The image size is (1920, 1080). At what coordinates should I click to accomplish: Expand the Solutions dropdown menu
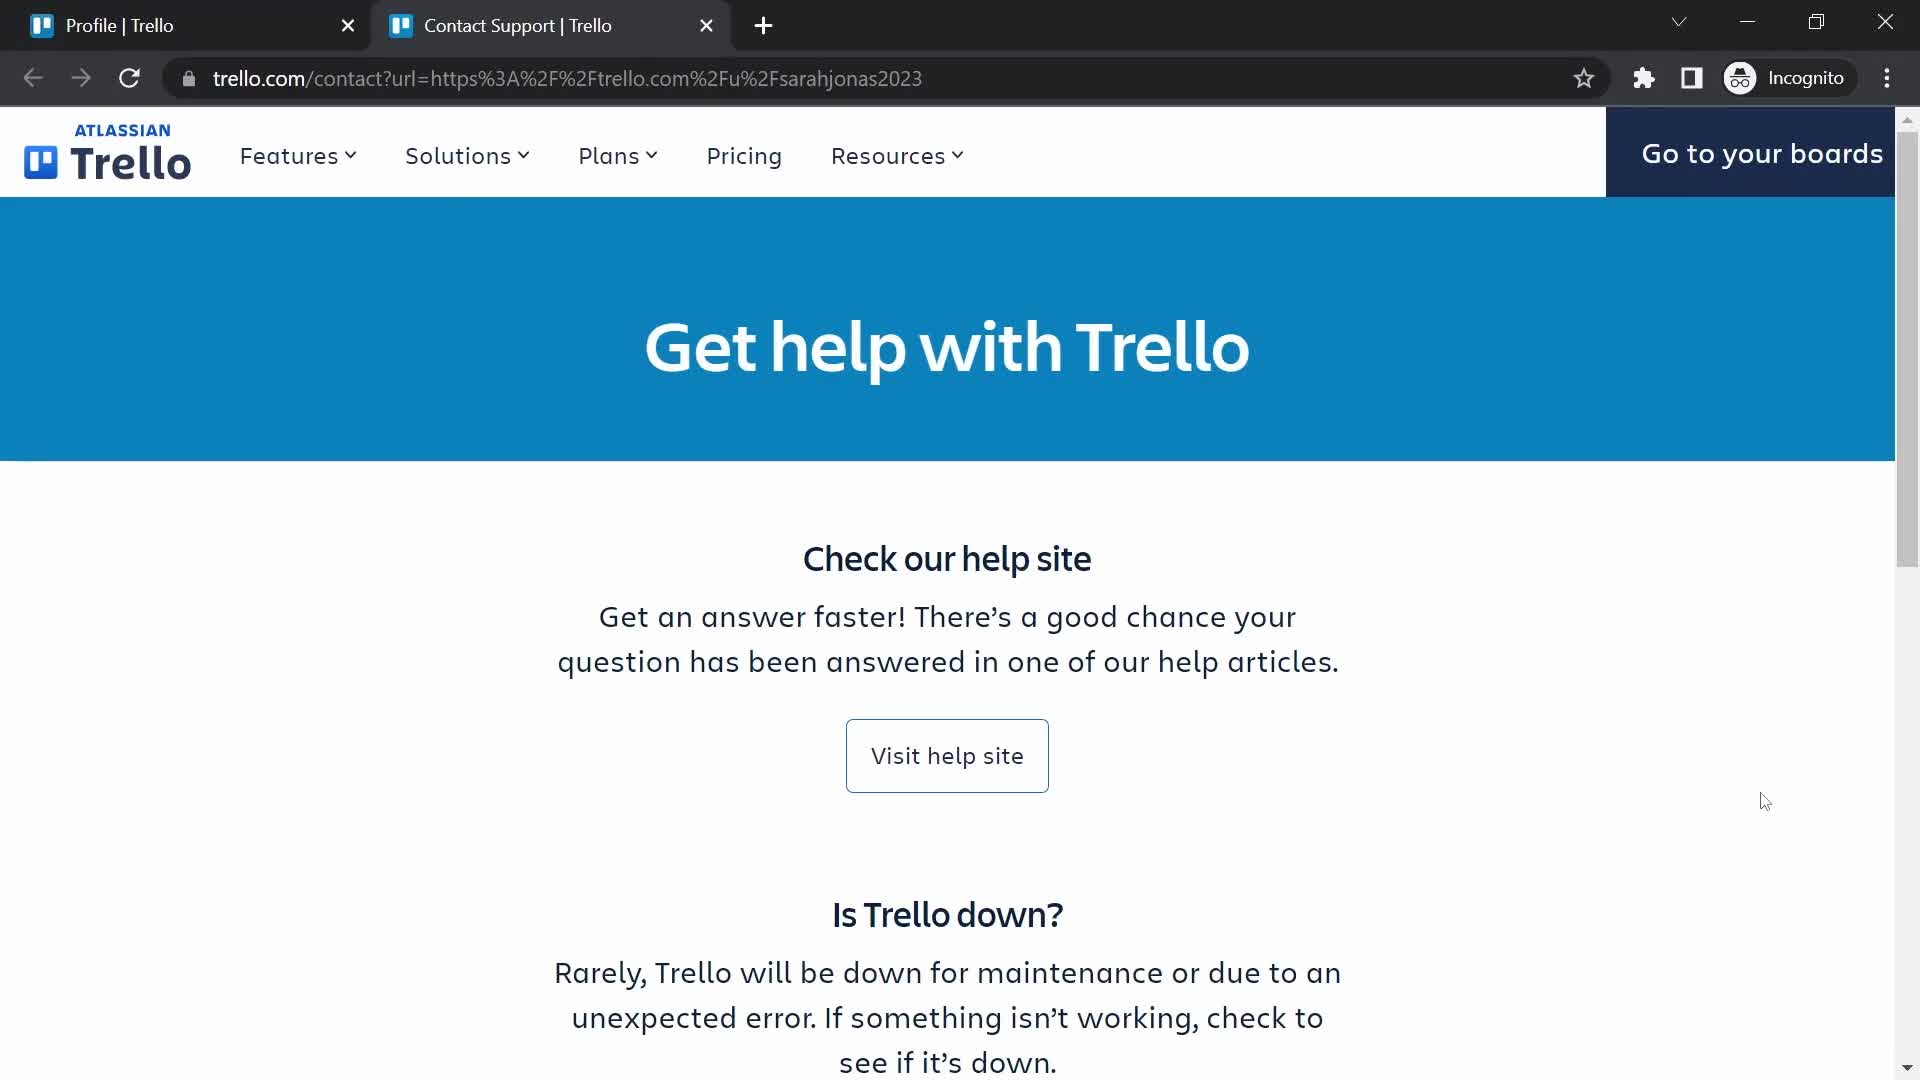point(468,156)
